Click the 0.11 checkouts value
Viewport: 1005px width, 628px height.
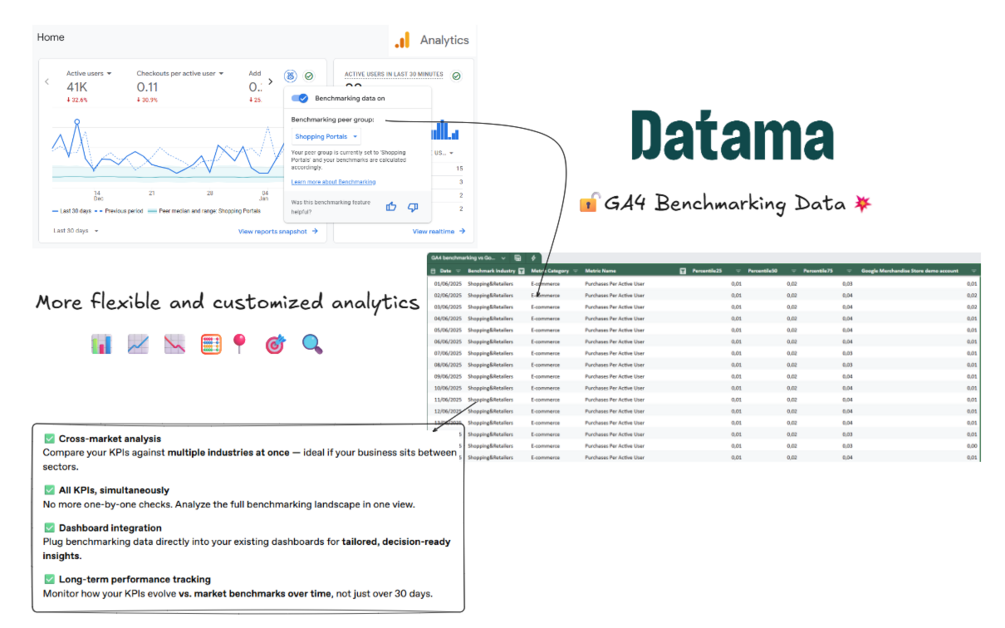(x=147, y=87)
